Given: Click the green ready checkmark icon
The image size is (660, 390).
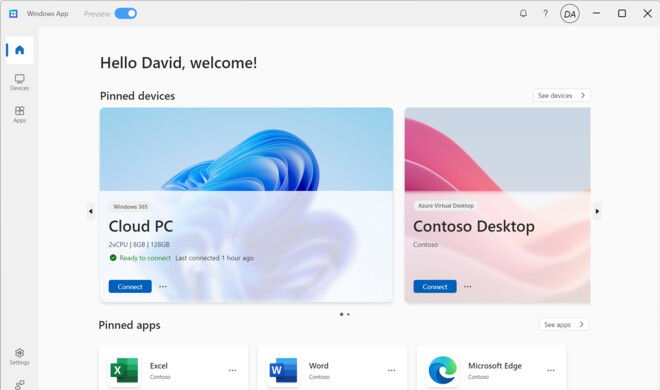Looking at the screenshot, I should tap(113, 258).
